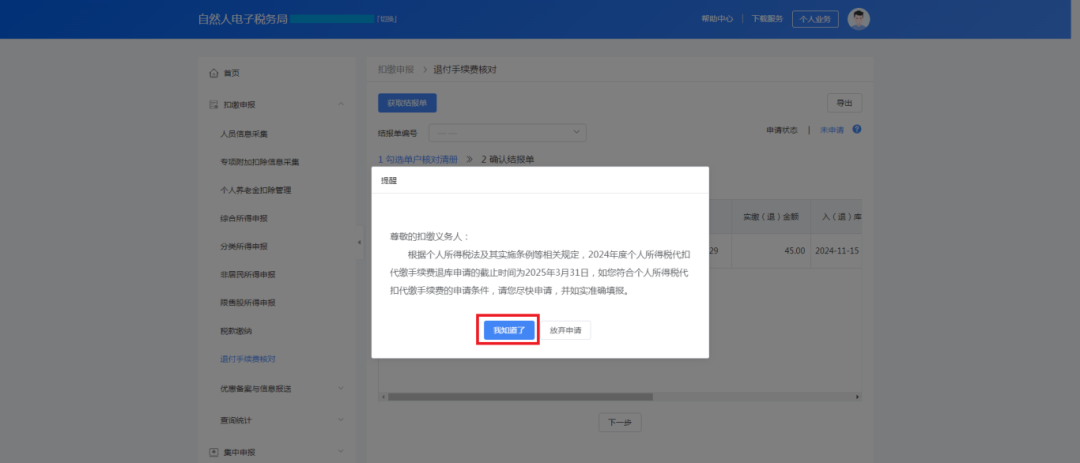1080x463 pixels.
Task: Click the 获取结报单 button
Action: pos(407,102)
